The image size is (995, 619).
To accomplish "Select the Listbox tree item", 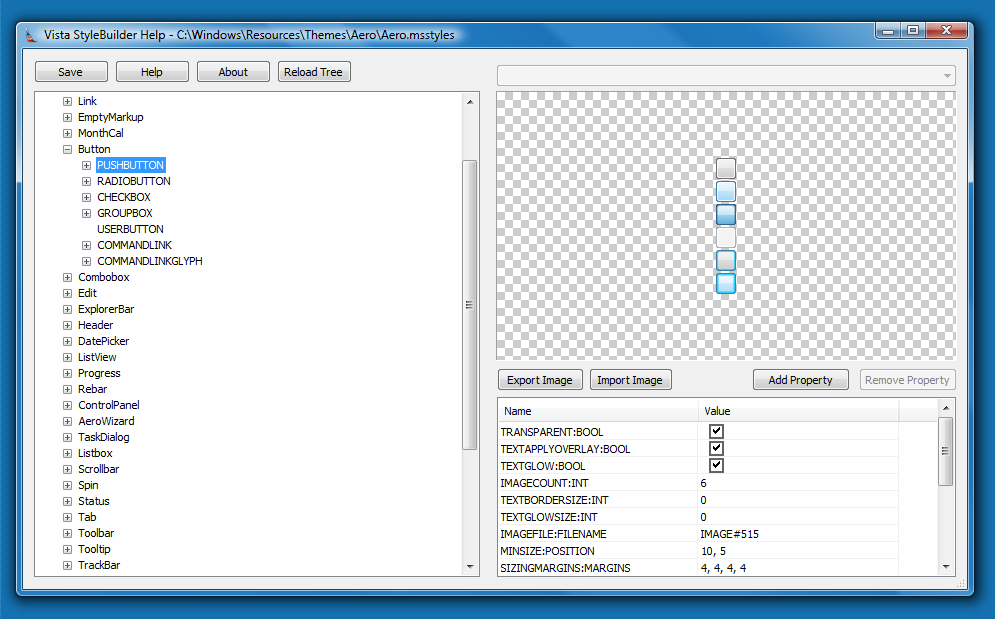I will click(x=95, y=453).
